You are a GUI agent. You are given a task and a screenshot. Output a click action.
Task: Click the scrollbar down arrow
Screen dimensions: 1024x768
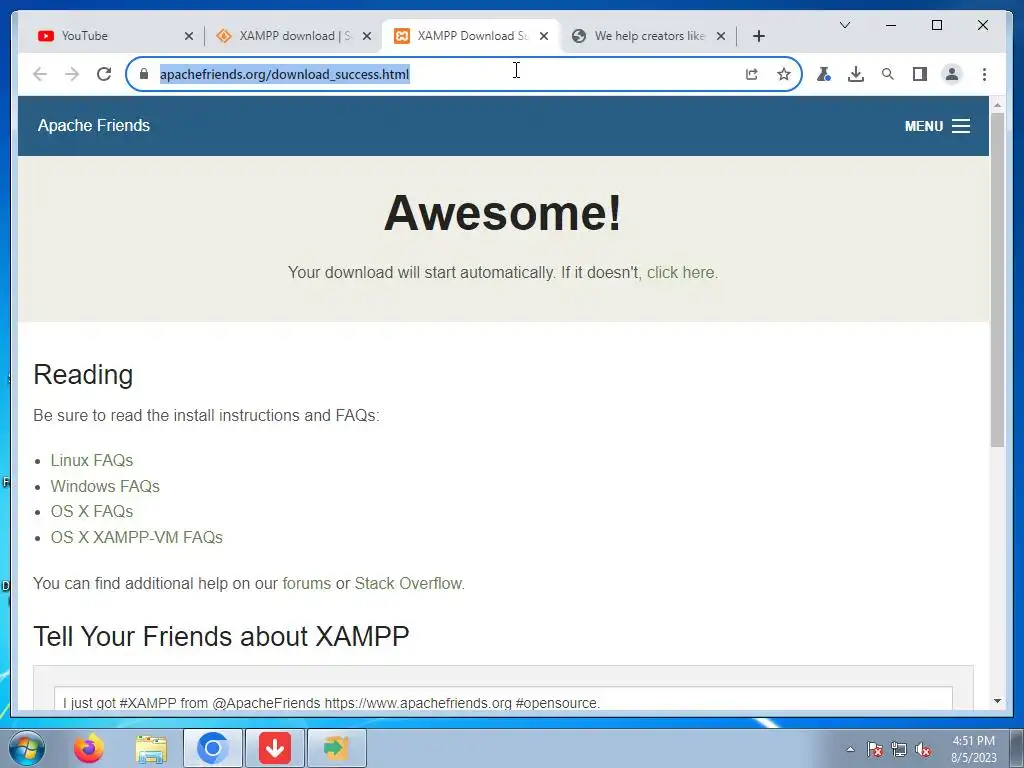(x=997, y=701)
